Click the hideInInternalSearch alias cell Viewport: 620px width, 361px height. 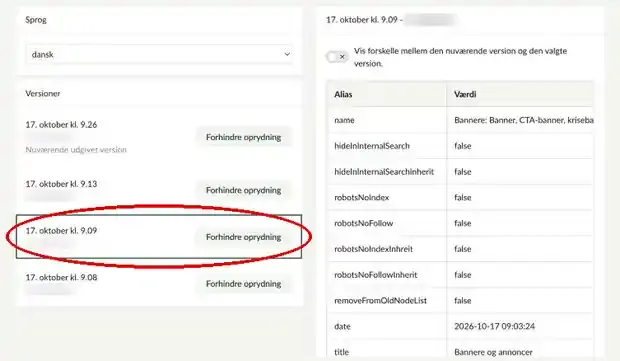click(x=387, y=146)
